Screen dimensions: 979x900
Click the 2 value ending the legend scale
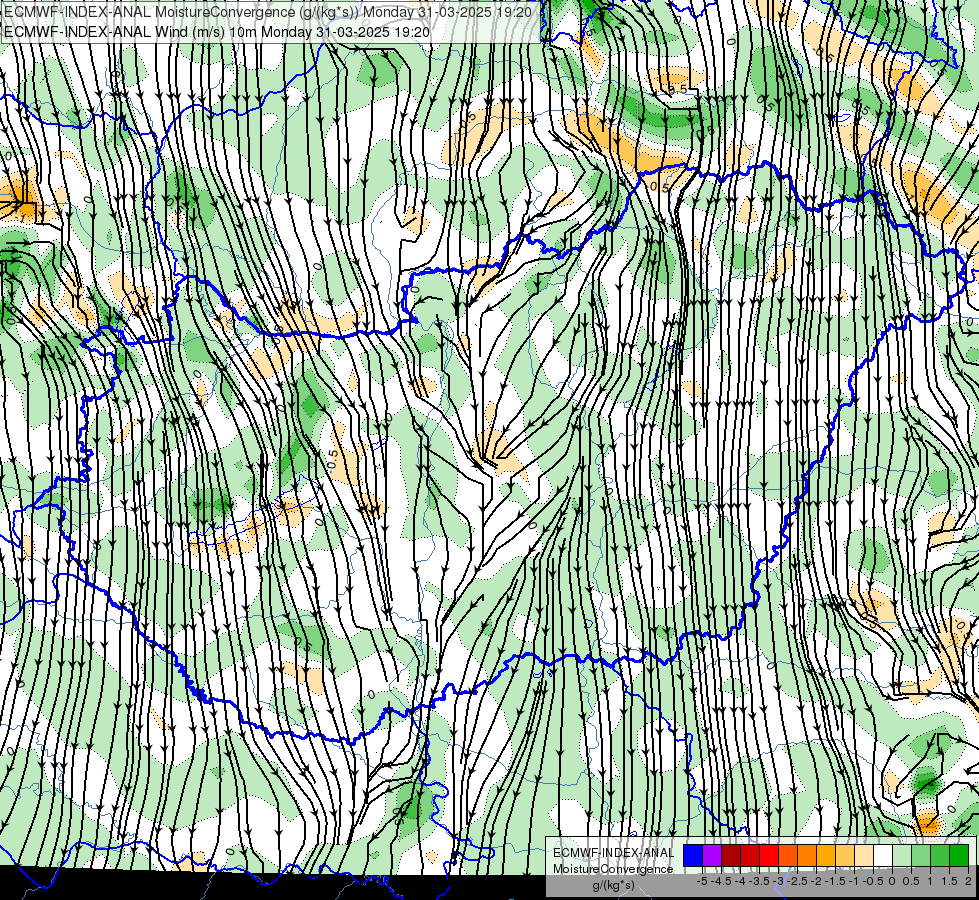pyautogui.click(x=968, y=881)
